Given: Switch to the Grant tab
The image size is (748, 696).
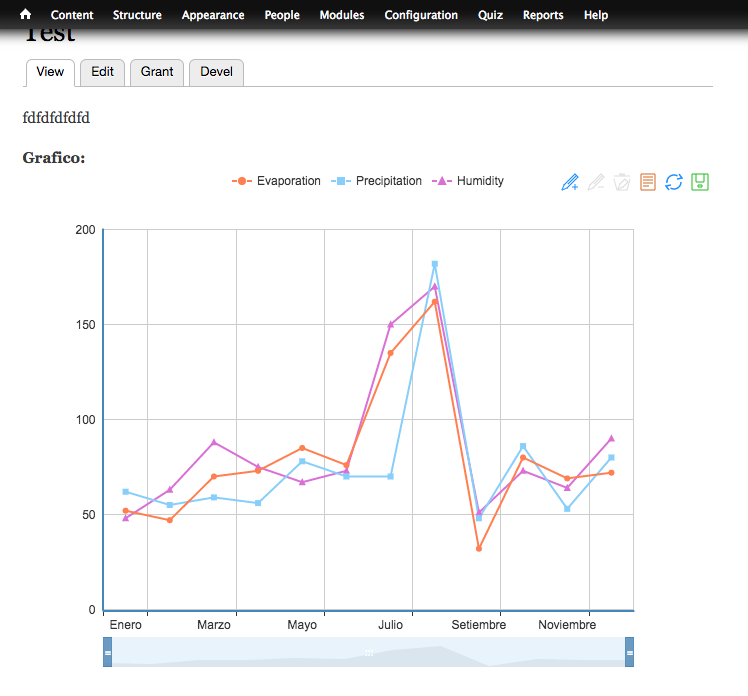Looking at the screenshot, I should coord(157,72).
